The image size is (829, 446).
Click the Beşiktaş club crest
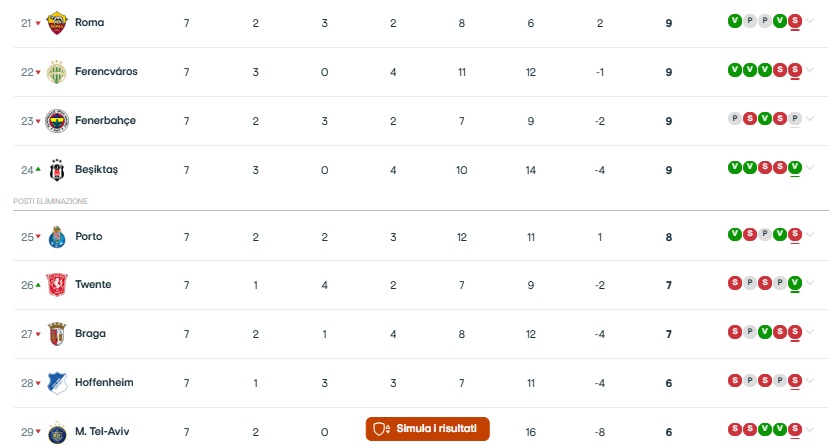[57, 170]
